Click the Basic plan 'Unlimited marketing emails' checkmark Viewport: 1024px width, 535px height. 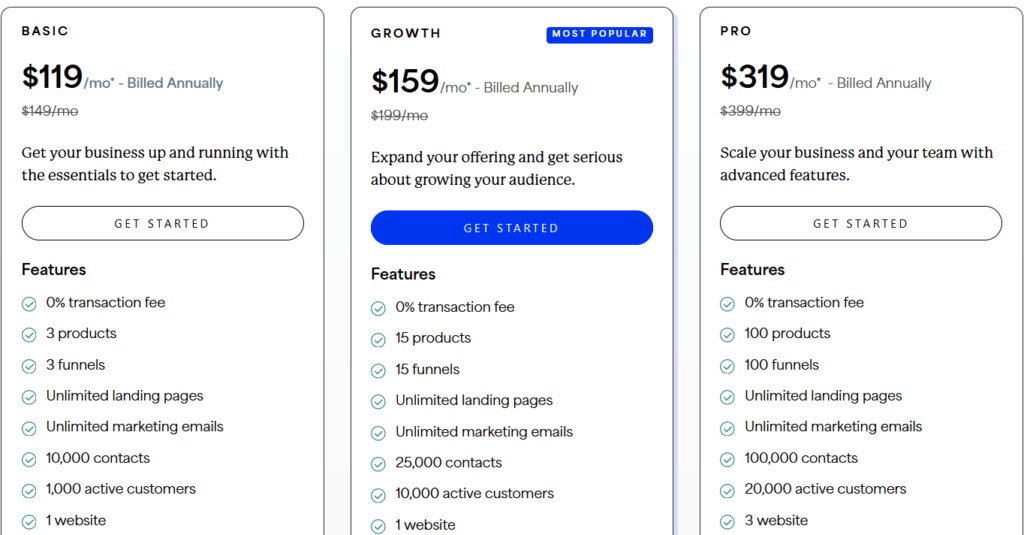pyautogui.click(x=29, y=429)
